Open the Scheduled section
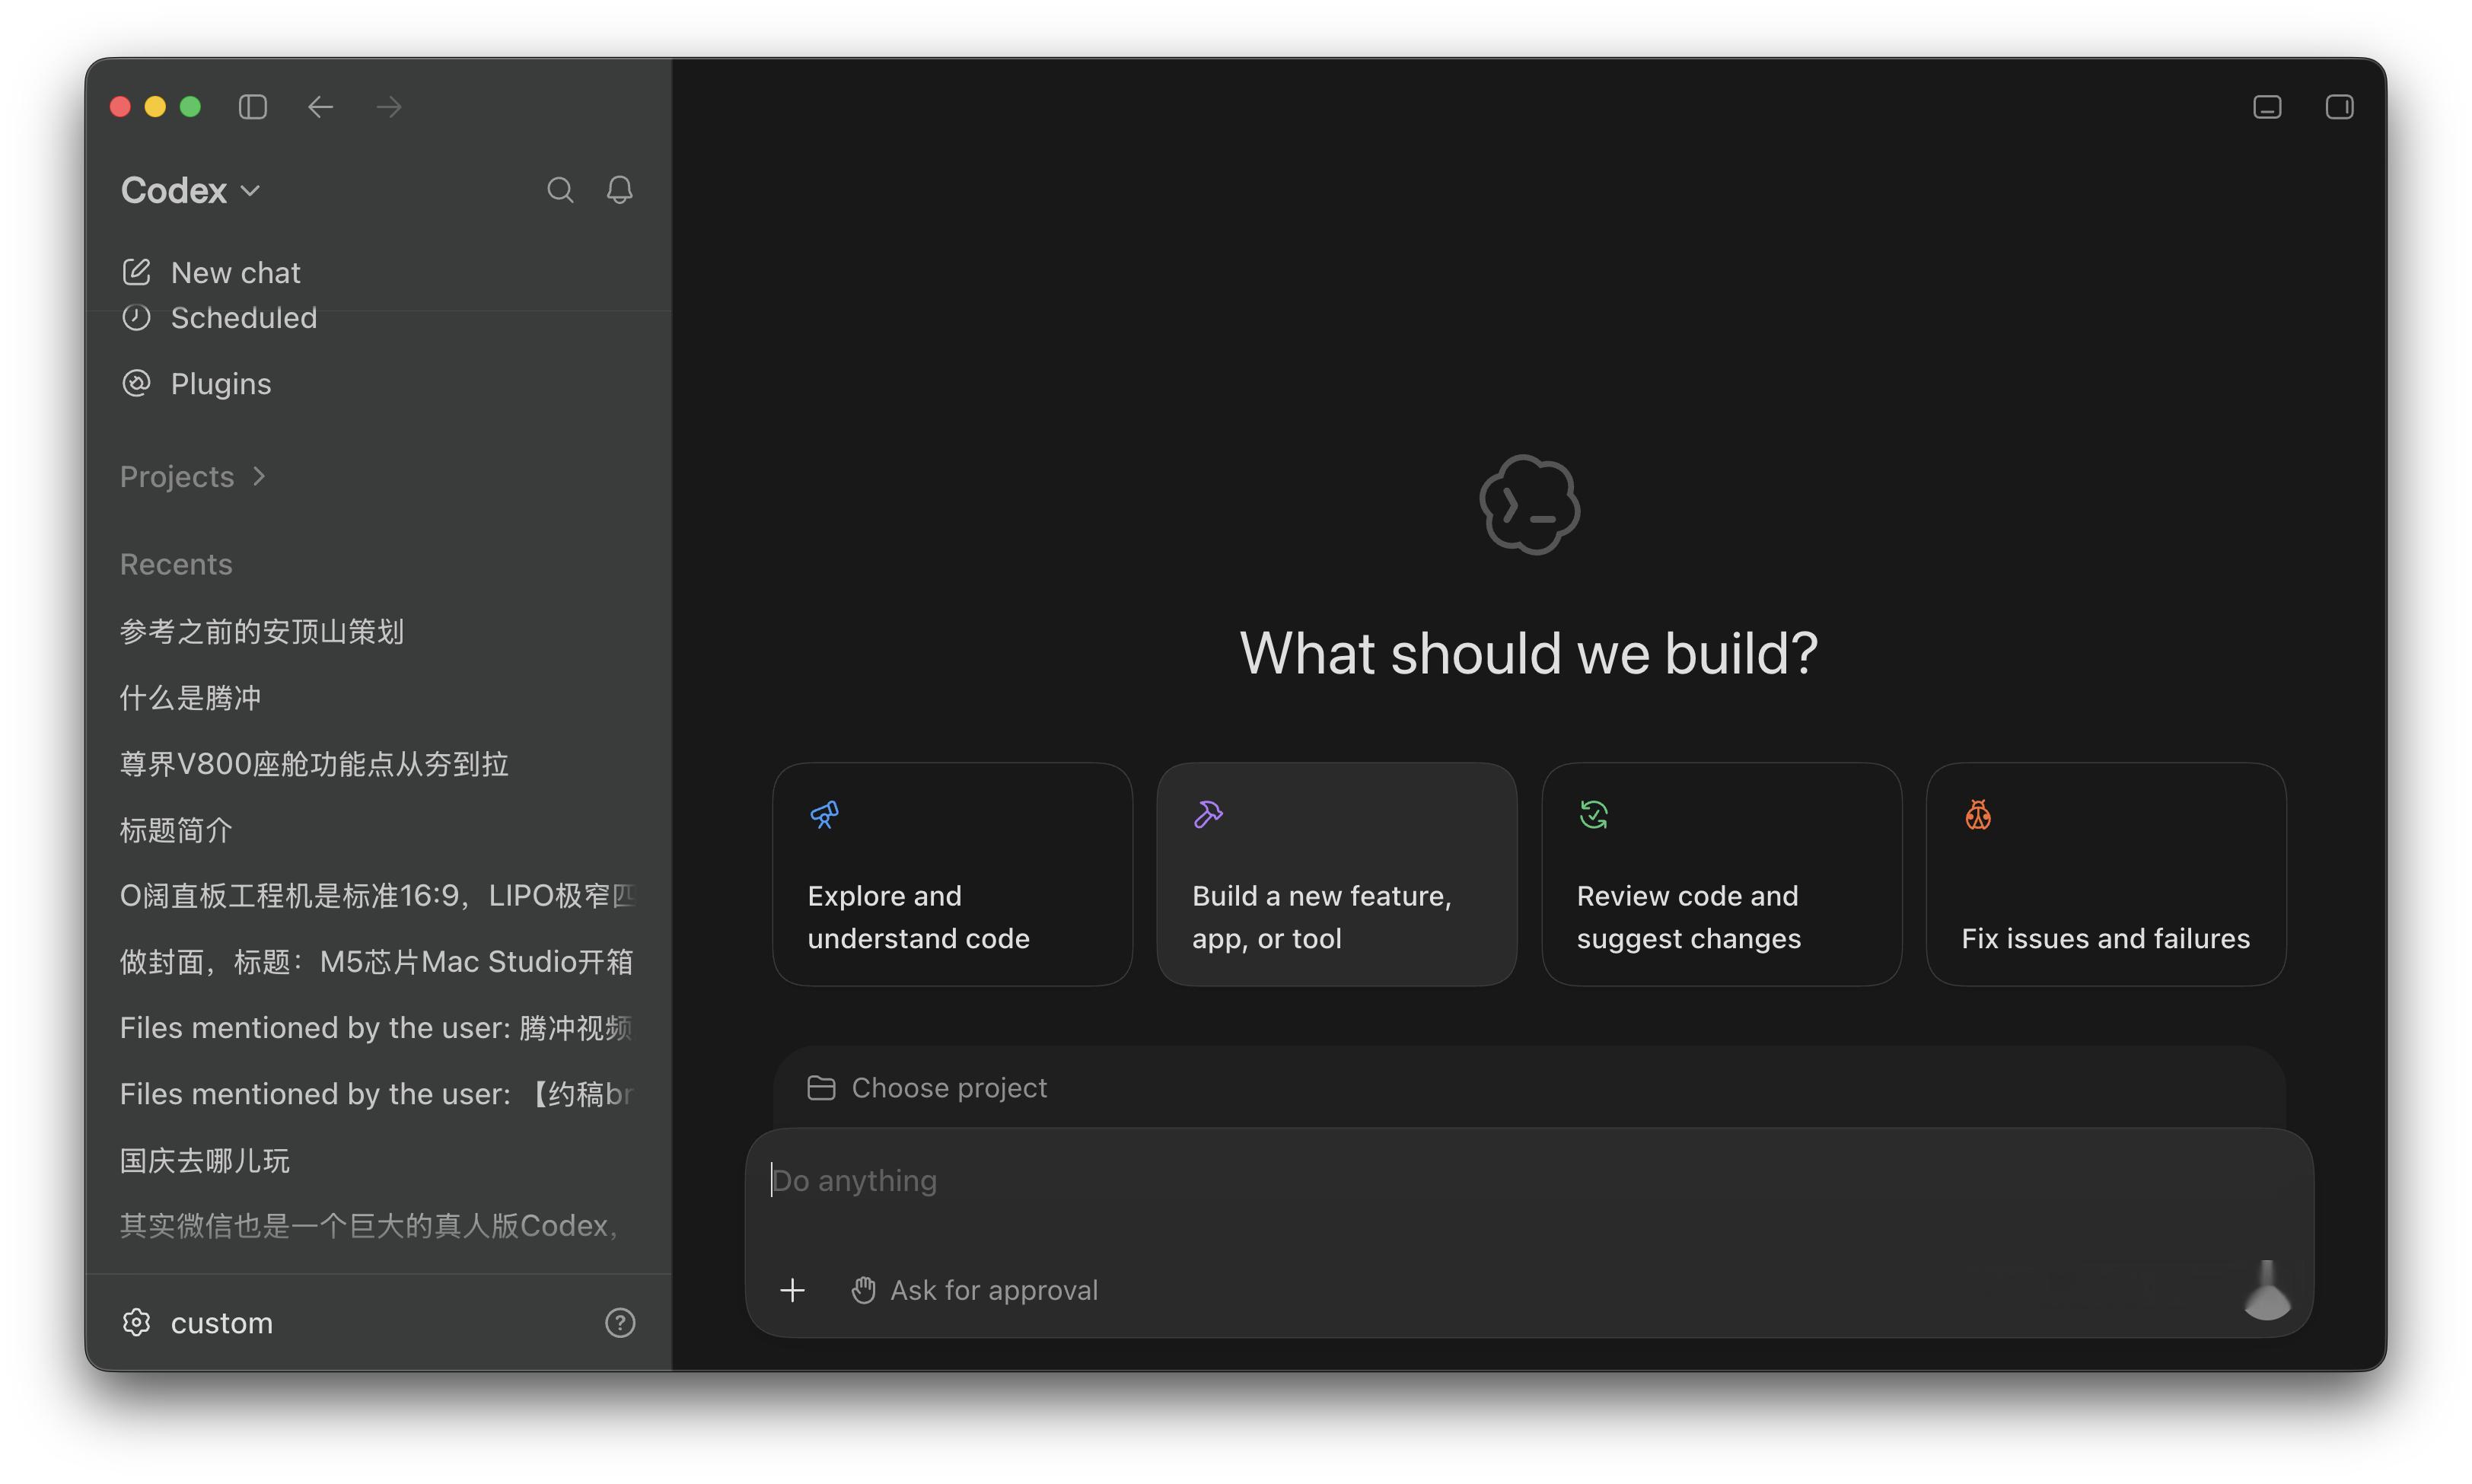2472x1484 pixels. [378, 317]
